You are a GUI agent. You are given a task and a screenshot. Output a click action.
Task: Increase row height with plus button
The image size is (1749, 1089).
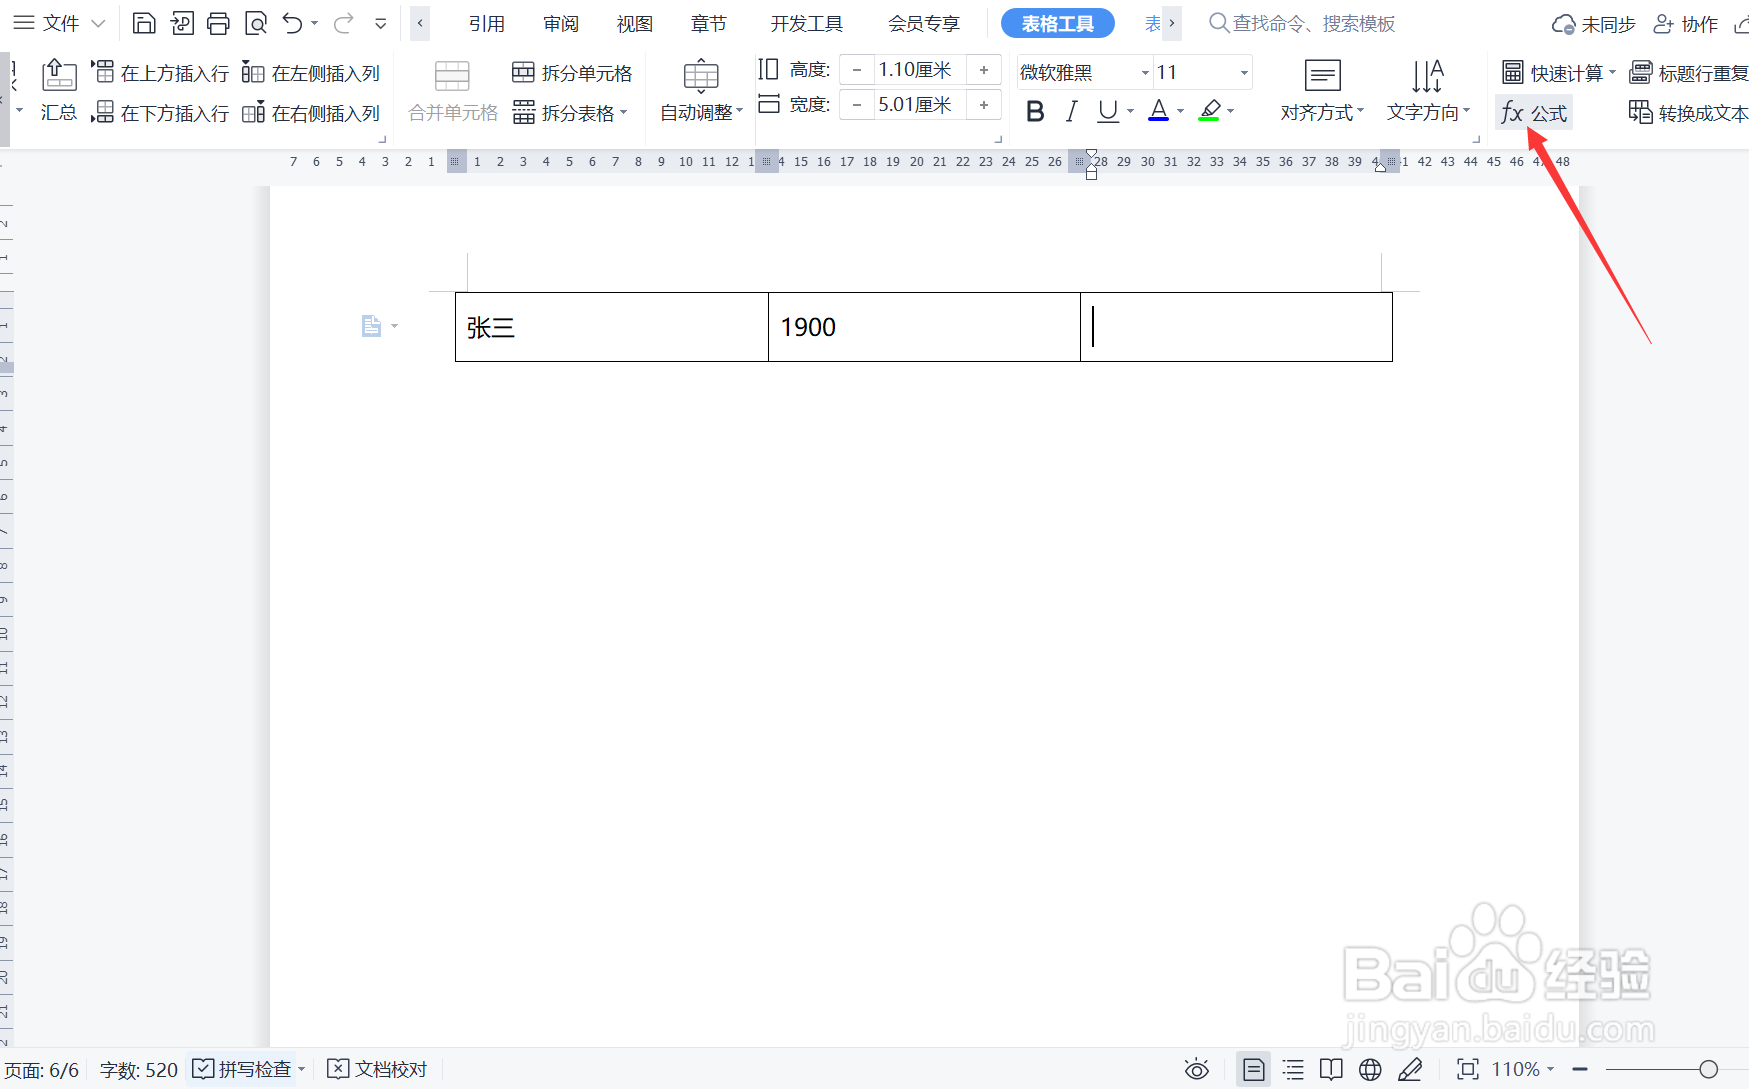pos(984,70)
